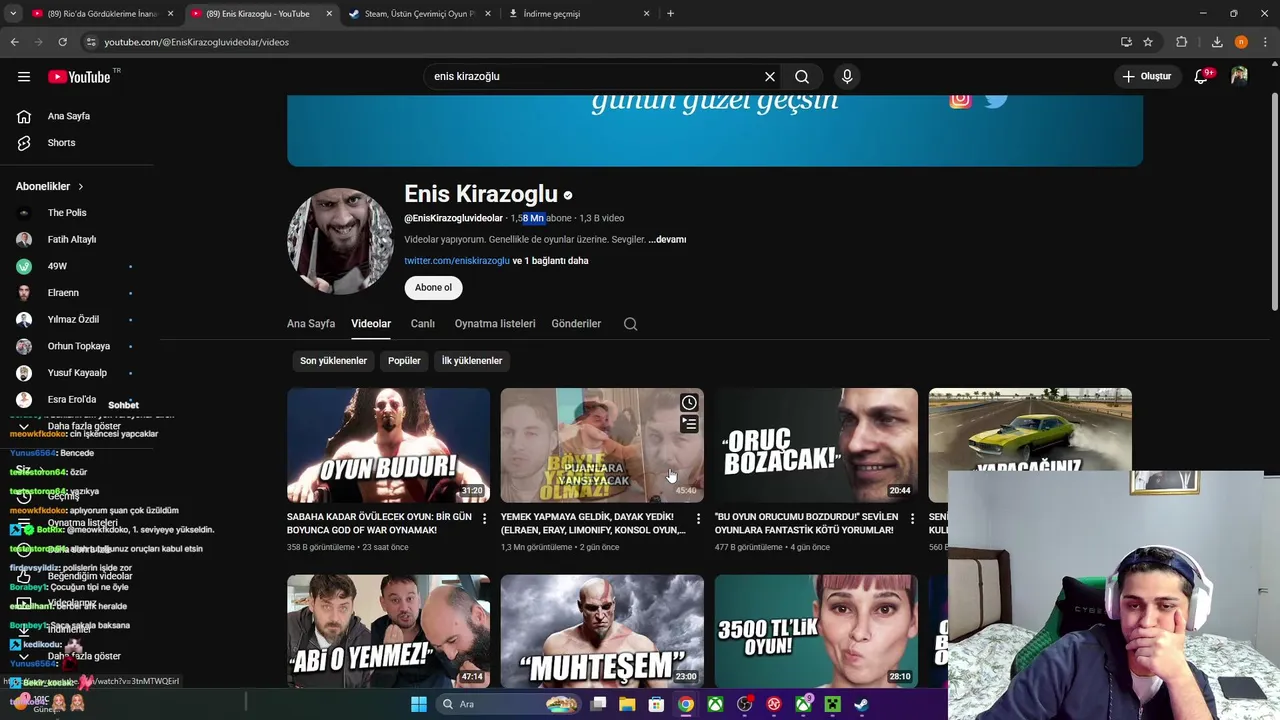Search within the channel with magnifier icon
Viewport: 1280px width, 720px height.
point(630,324)
